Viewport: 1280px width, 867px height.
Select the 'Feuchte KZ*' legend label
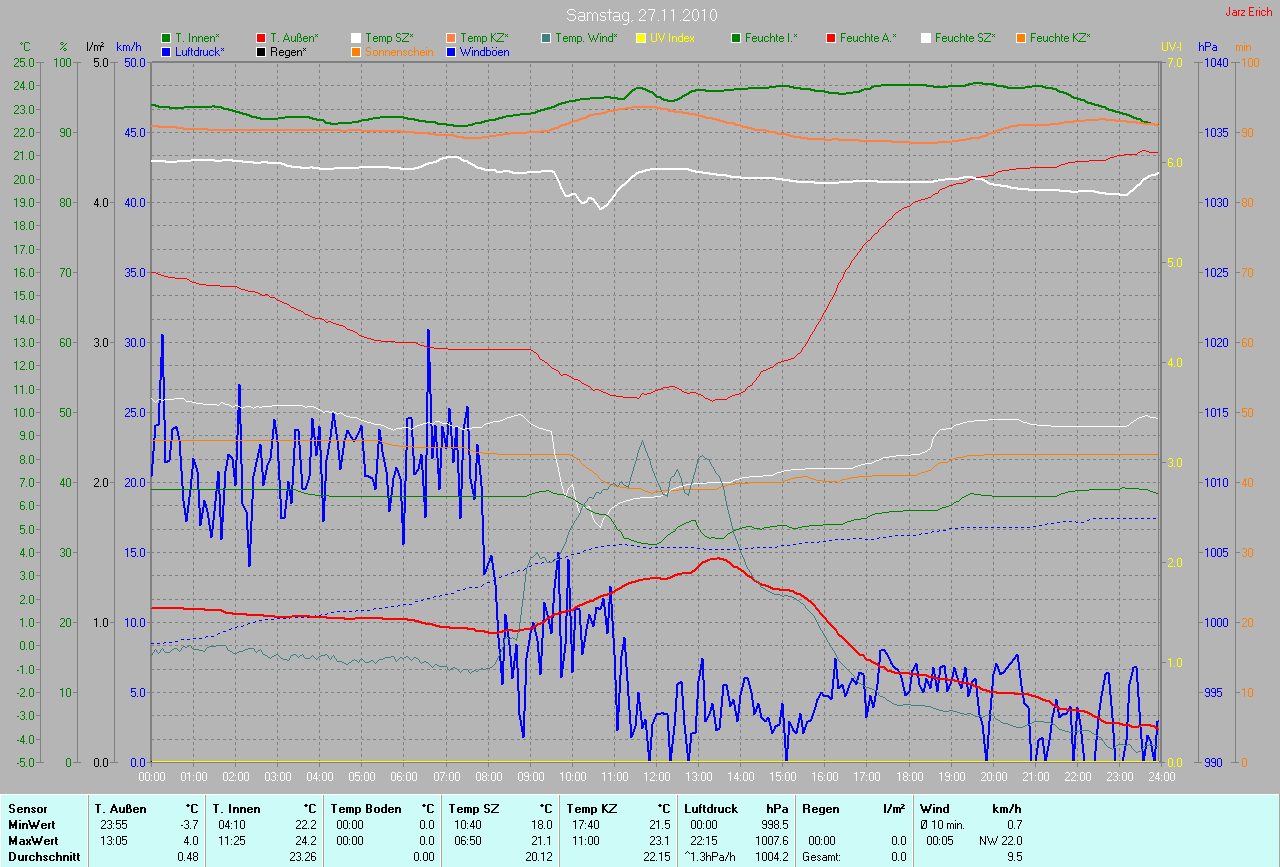[x=1060, y=38]
